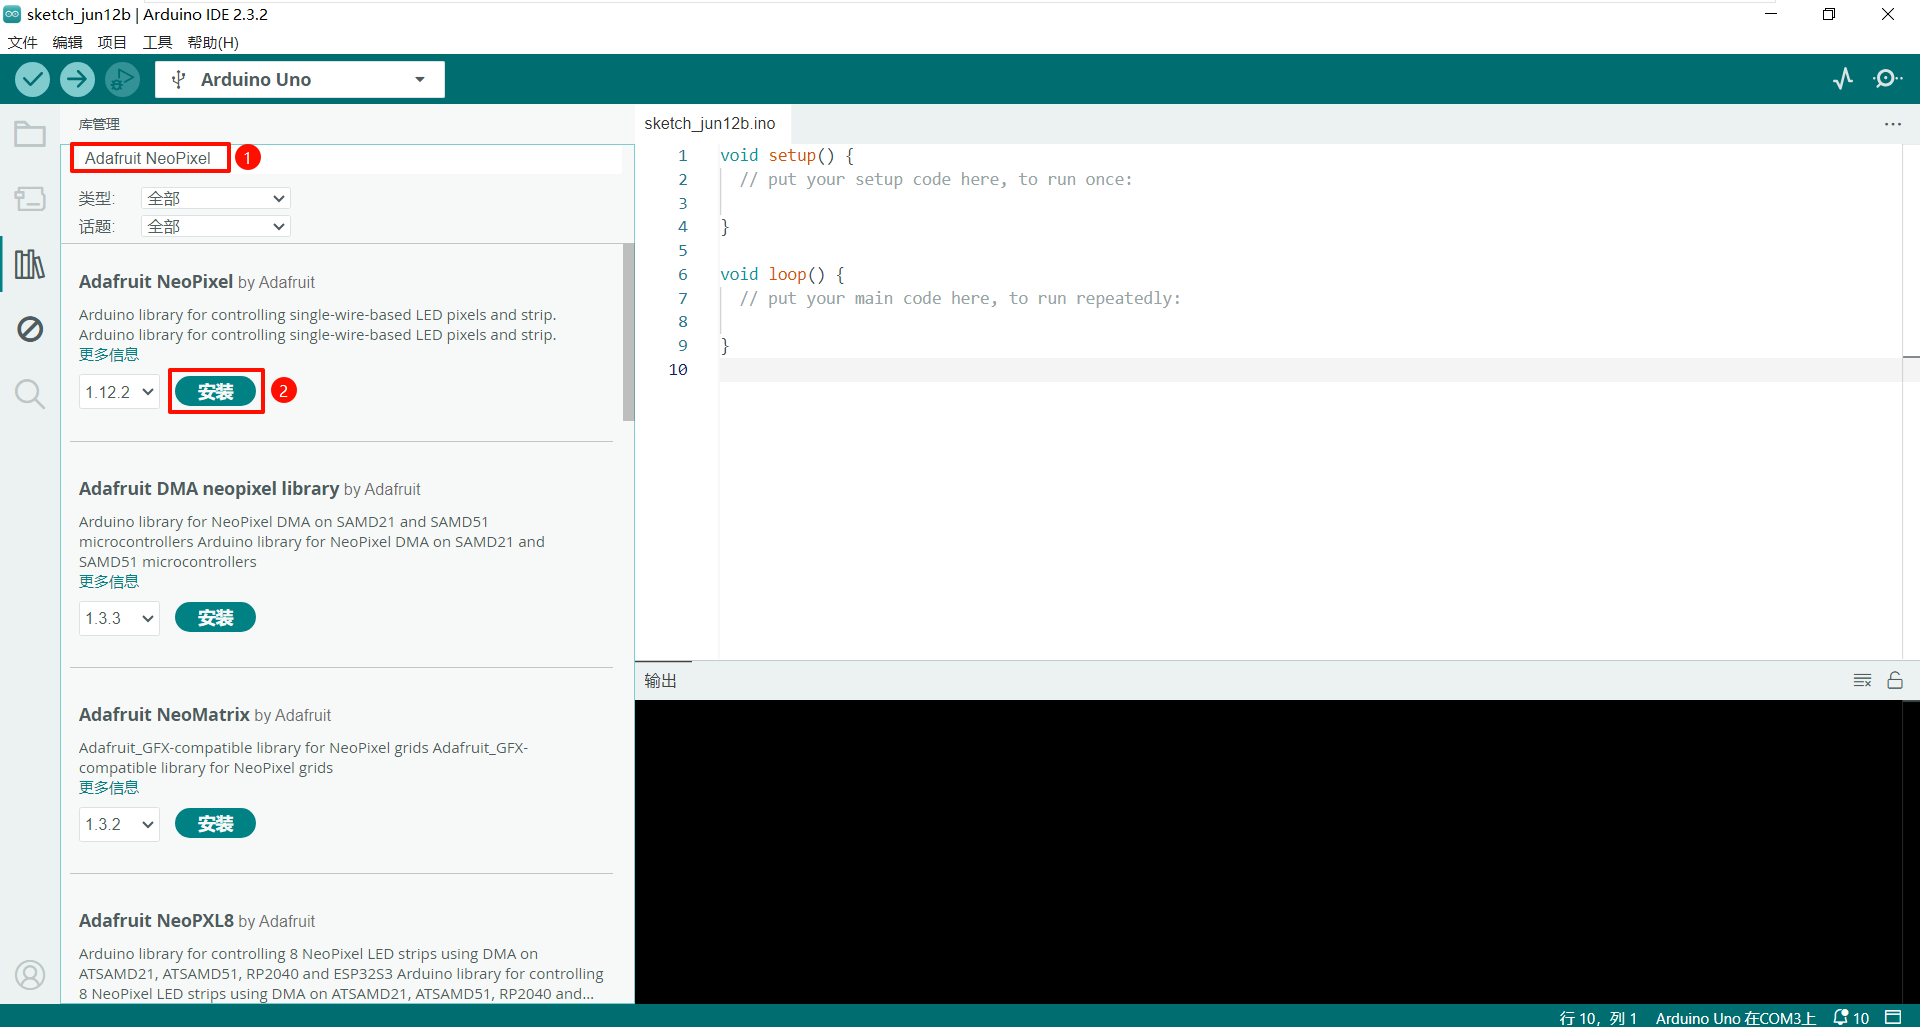The width and height of the screenshot is (1920, 1027).
Task: Click the 'put your setup code here' comment
Action: [x=936, y=179]
